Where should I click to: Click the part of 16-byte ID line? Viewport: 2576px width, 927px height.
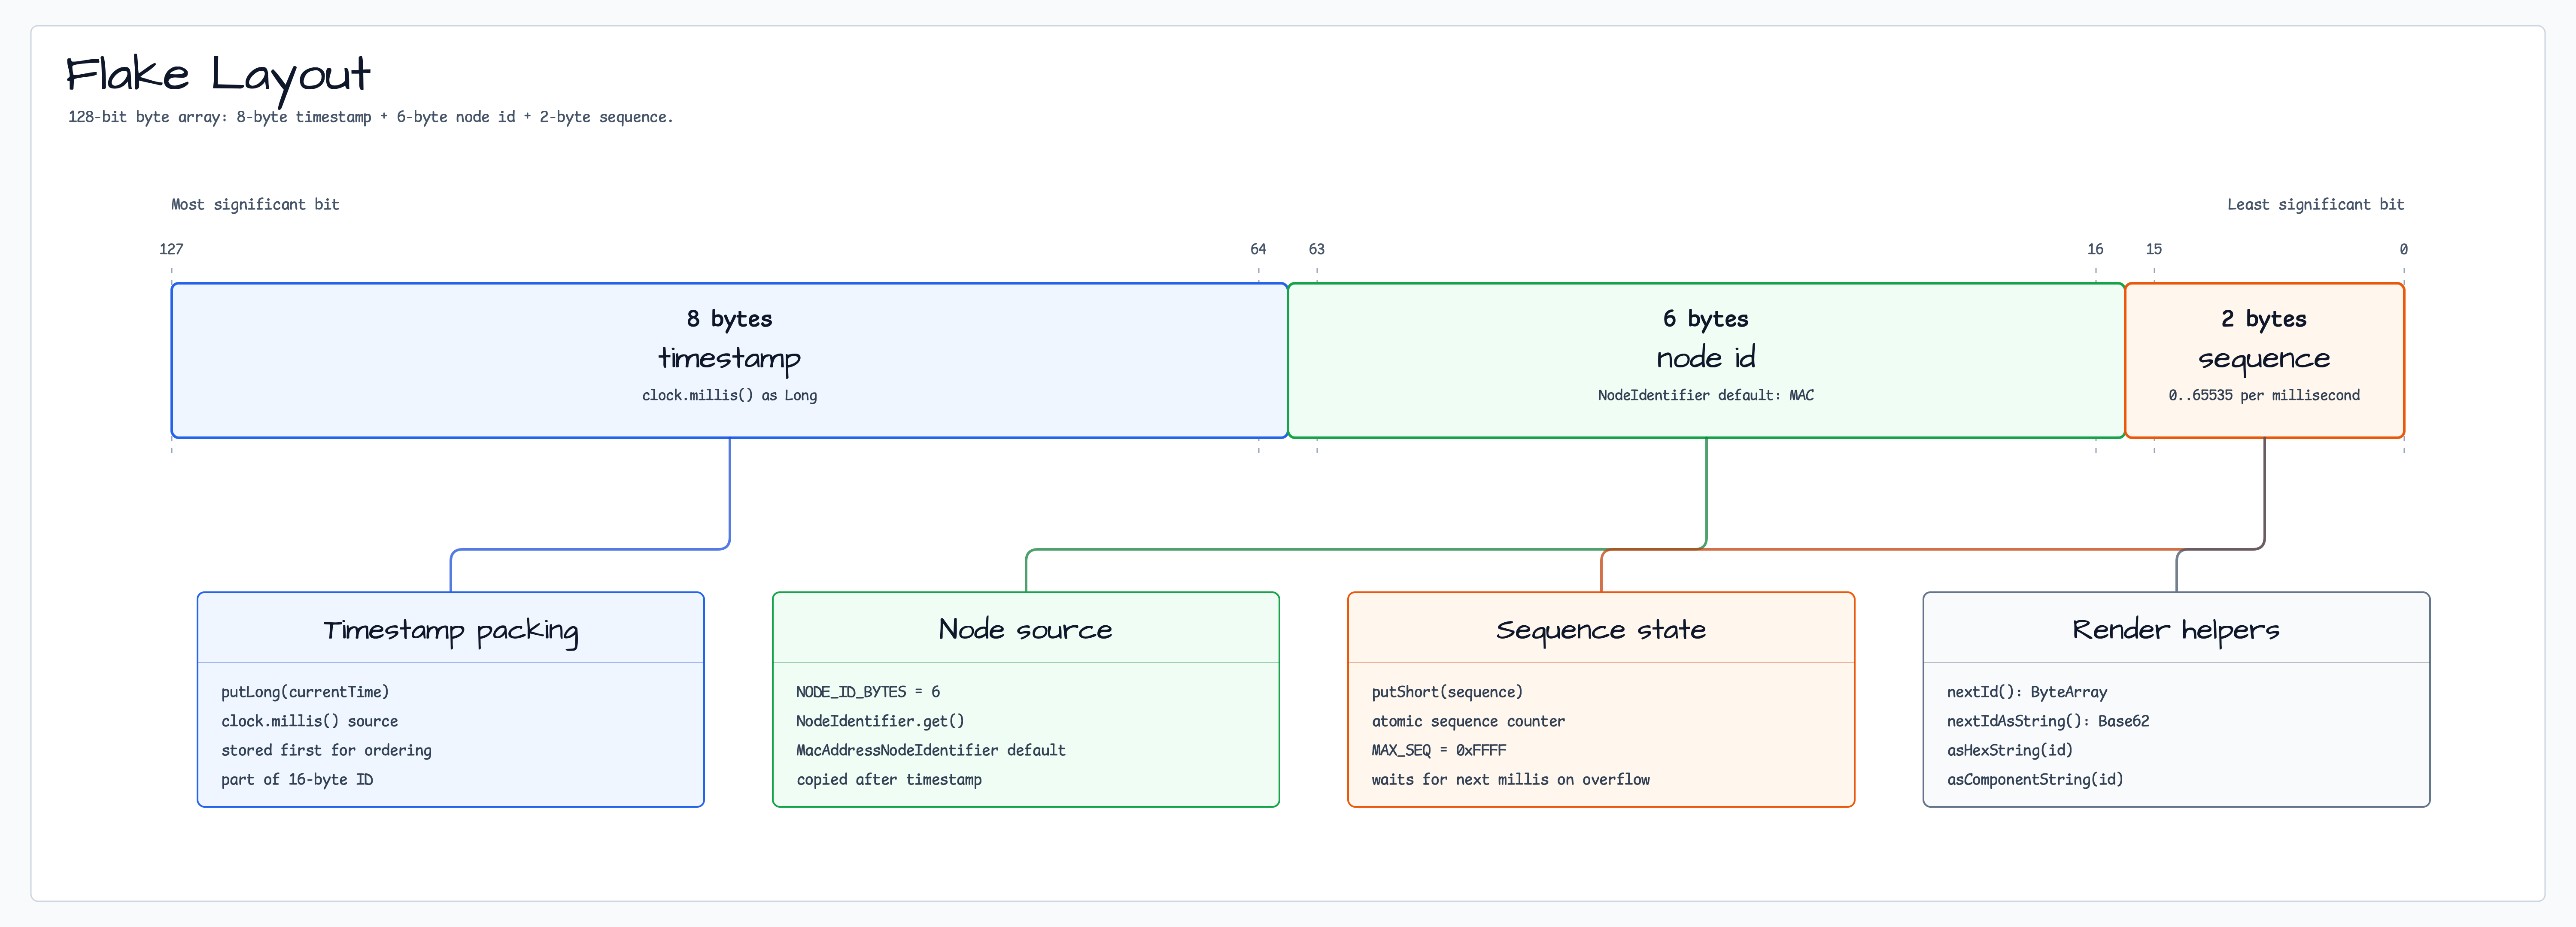click(297, 779)
